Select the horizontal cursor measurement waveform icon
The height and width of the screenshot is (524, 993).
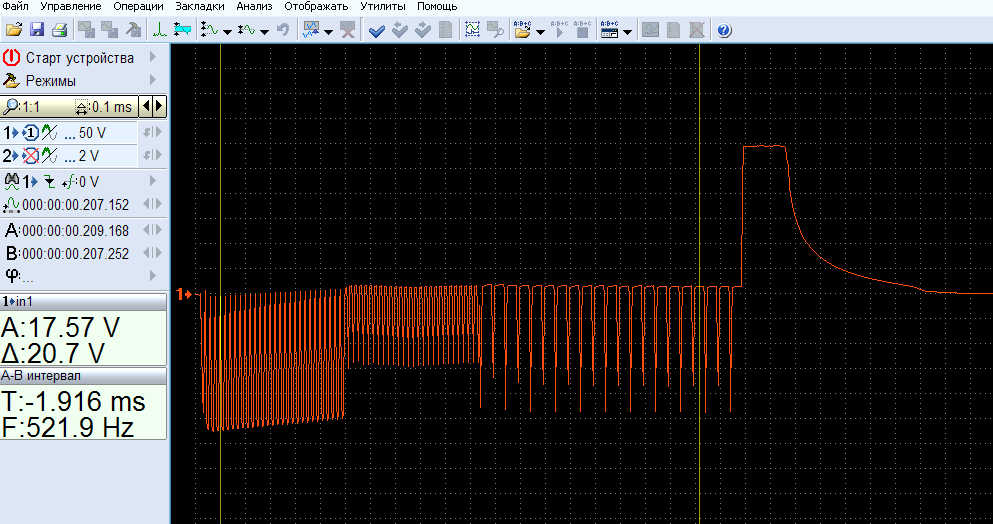click(247, 30)
